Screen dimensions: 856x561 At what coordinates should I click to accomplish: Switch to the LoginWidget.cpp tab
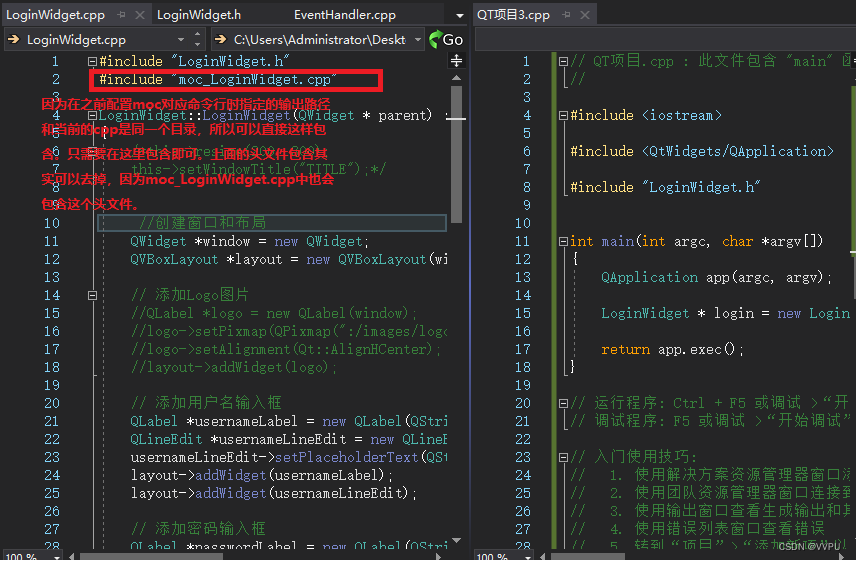coord(55,15)
